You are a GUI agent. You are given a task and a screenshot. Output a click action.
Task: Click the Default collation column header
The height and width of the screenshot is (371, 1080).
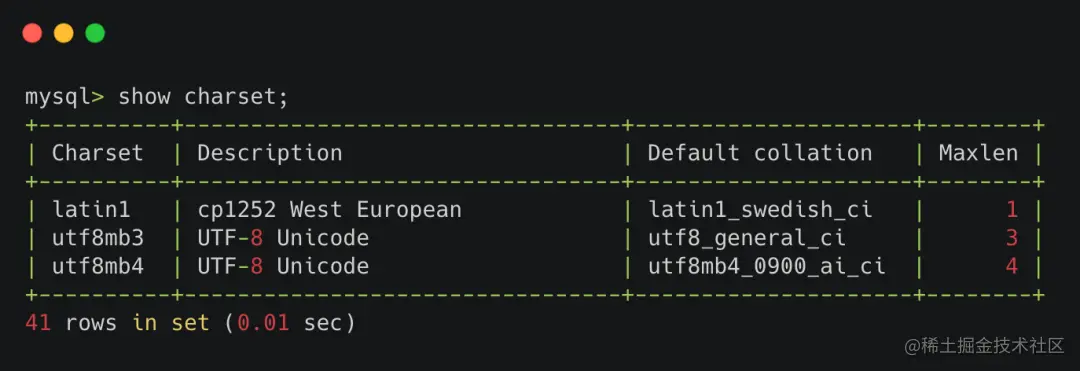coord(760,153)
